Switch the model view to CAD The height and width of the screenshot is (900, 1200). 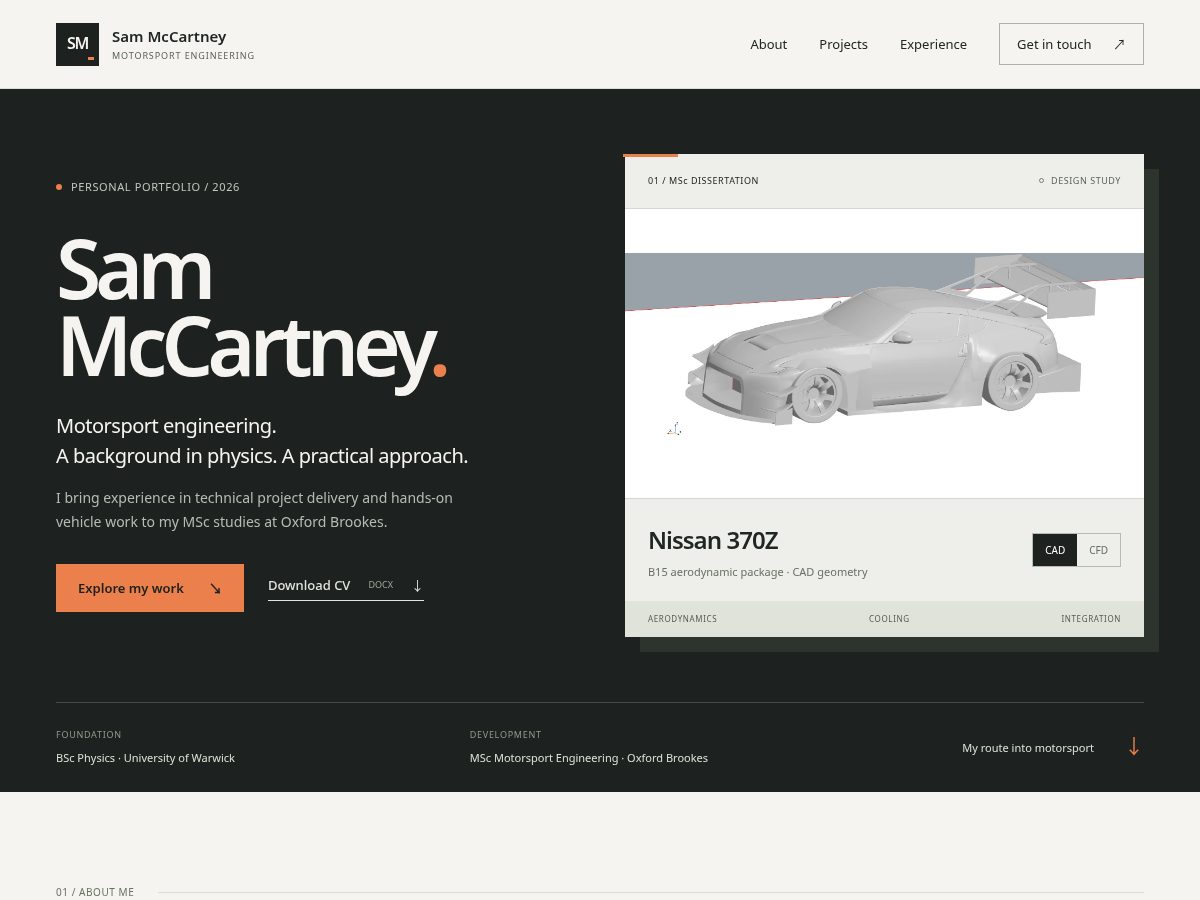coord(1055,550)
